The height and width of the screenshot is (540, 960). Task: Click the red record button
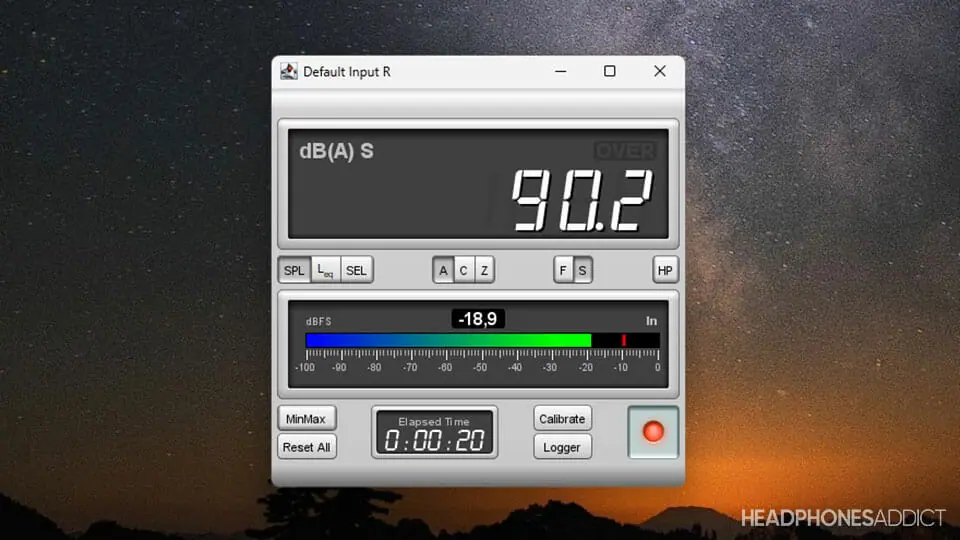653,432
